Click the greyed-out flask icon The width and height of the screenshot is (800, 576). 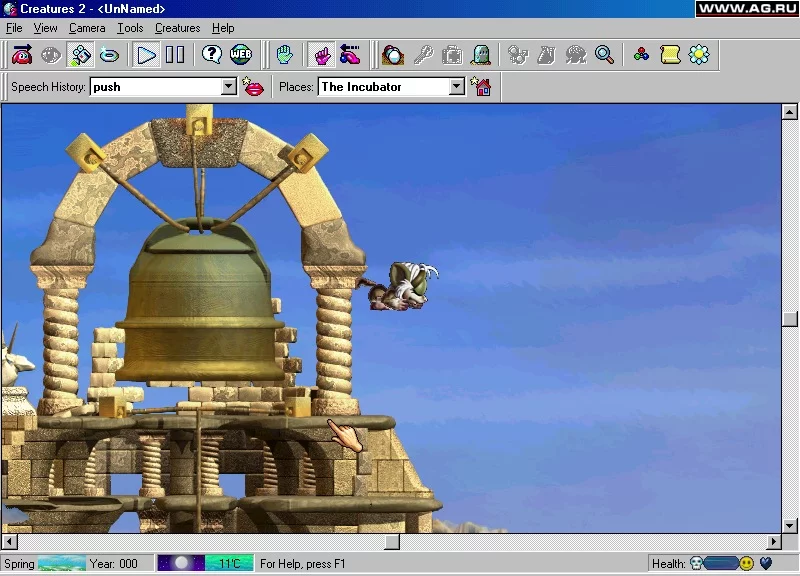click(546, 55)
